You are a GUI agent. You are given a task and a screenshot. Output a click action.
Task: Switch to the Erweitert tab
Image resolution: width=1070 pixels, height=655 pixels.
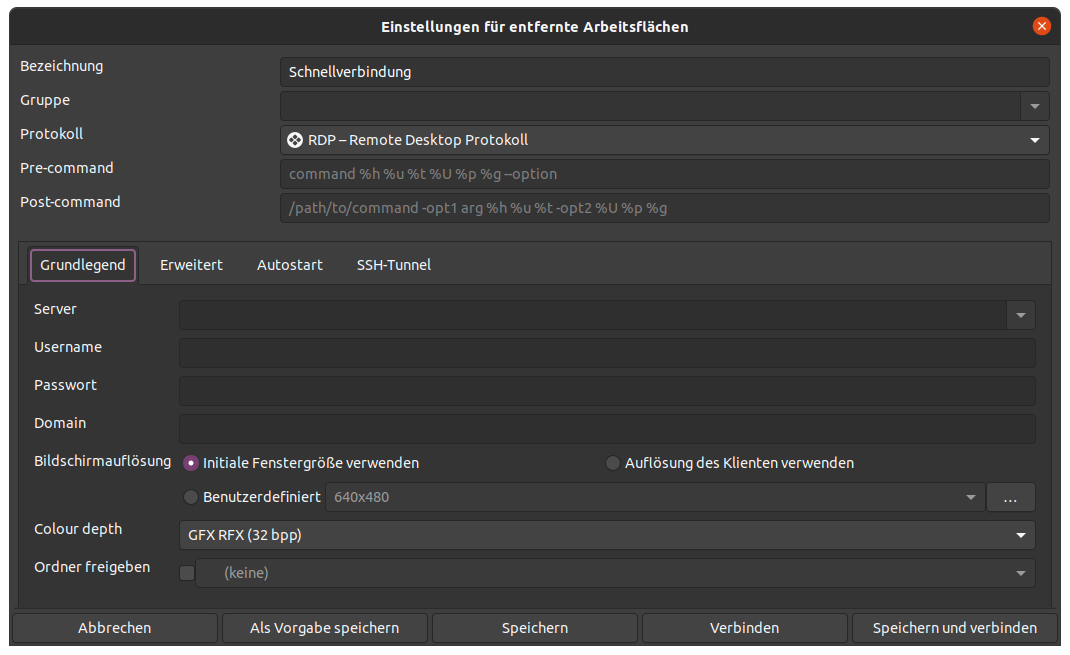[191, 265]
